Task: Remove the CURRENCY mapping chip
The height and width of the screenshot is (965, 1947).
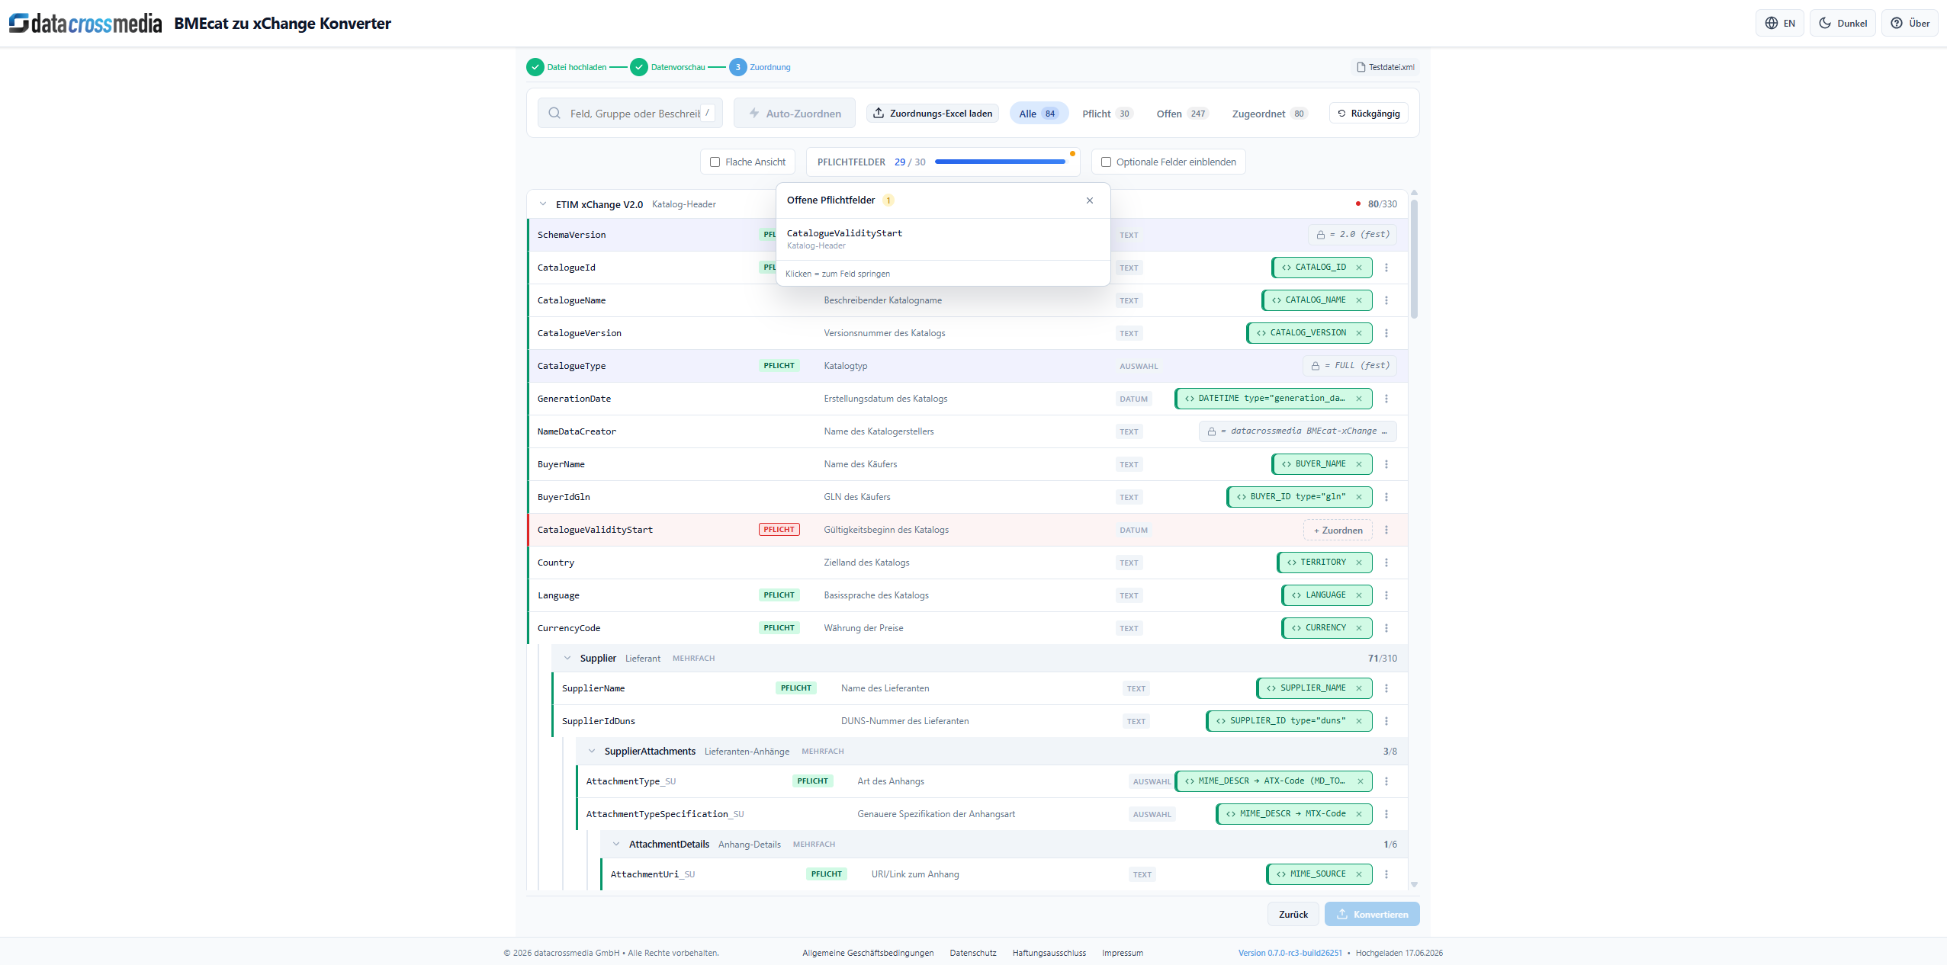Action: pos(1359,628)
